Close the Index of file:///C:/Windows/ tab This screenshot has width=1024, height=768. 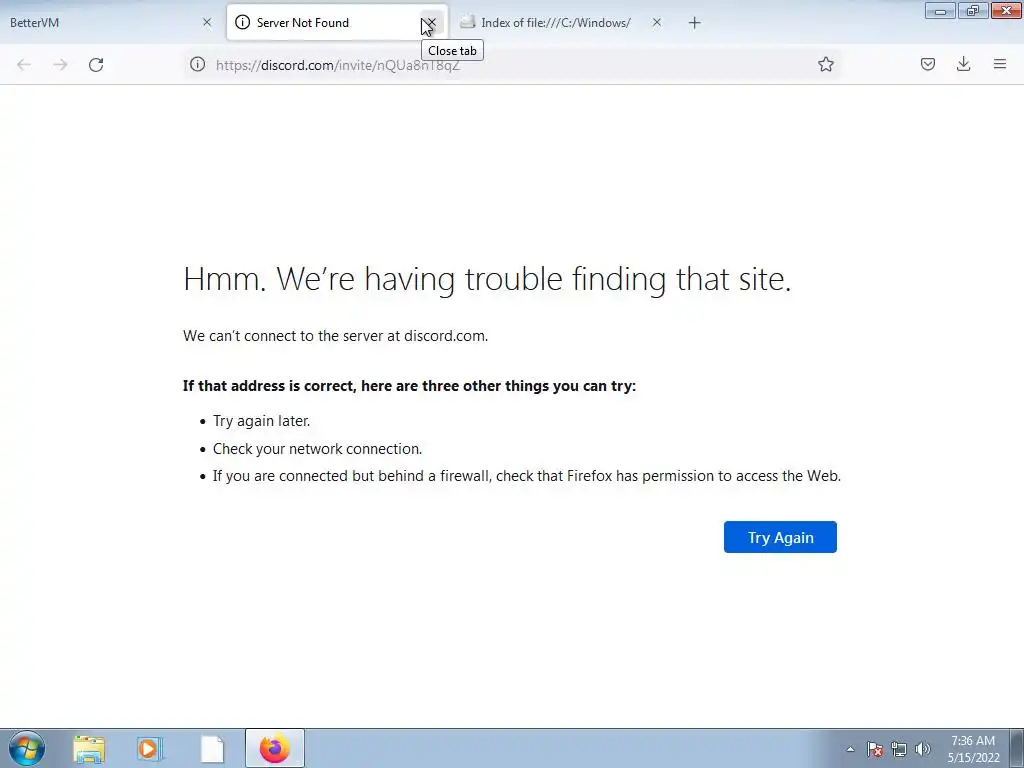[x=656, y=23]
